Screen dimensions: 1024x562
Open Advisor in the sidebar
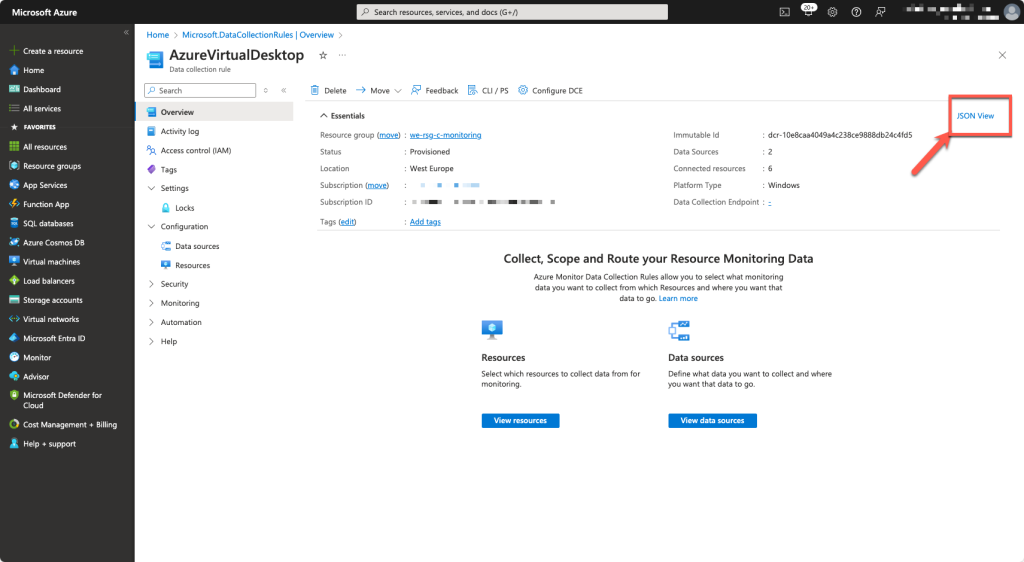click(36, 377)
